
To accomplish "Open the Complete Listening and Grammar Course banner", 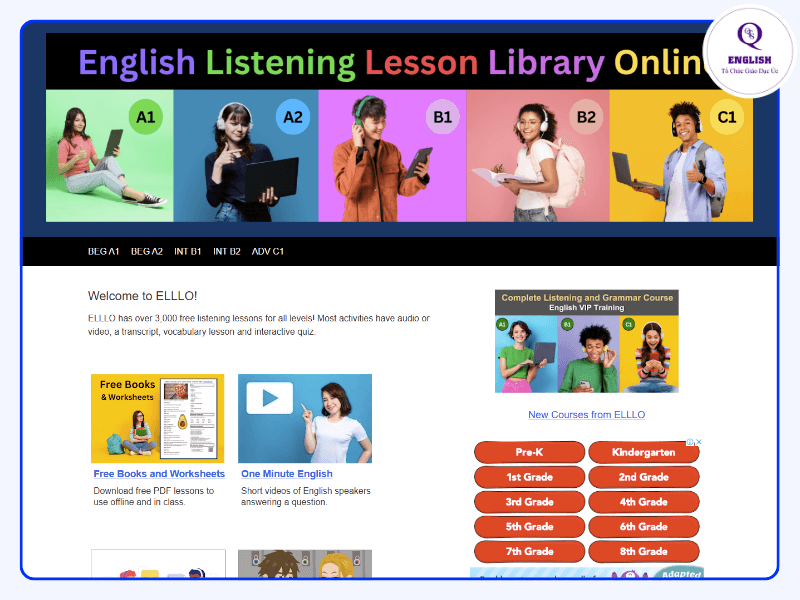I will point(587,341).
